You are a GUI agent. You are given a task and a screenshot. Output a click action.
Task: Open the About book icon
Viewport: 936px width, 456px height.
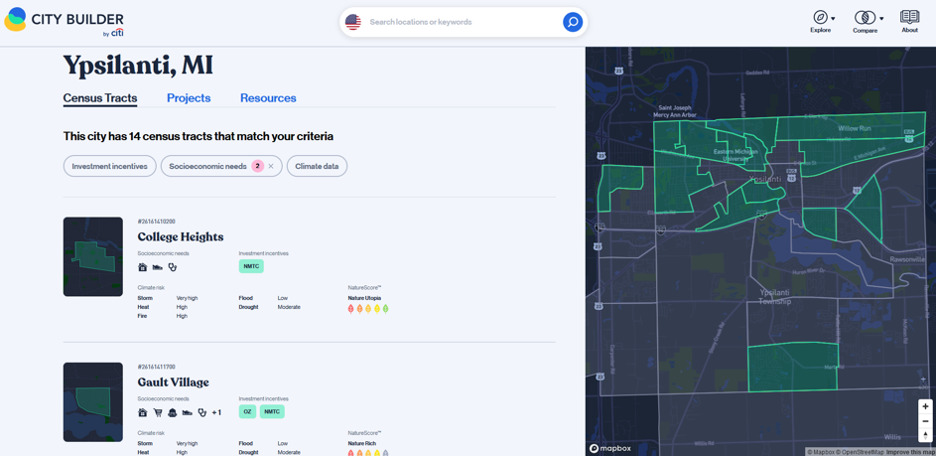click(909, 17)
